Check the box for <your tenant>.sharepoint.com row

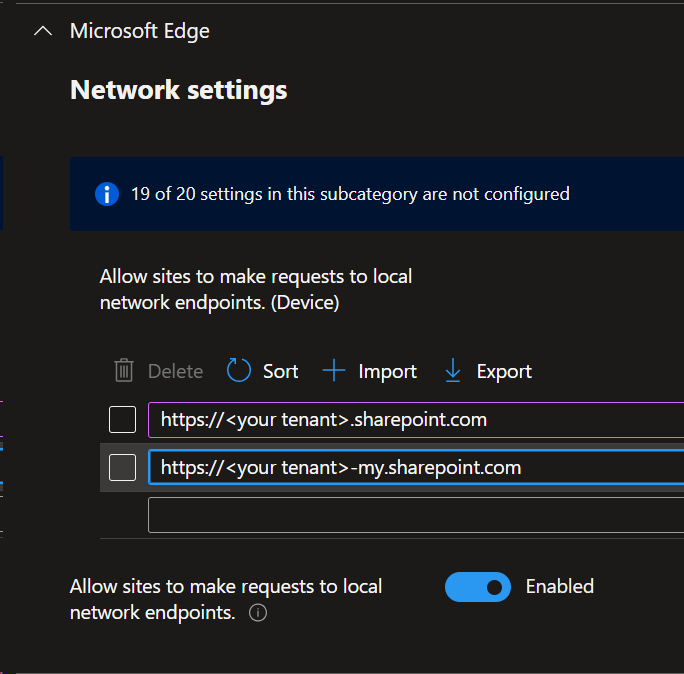[122, 420]
